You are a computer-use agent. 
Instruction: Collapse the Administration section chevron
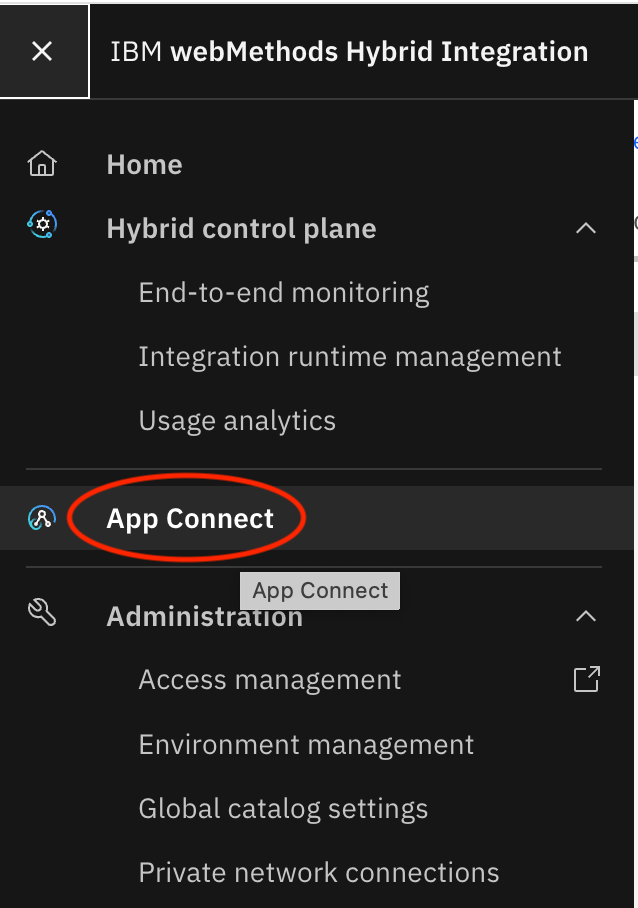(x=586, y=616)
